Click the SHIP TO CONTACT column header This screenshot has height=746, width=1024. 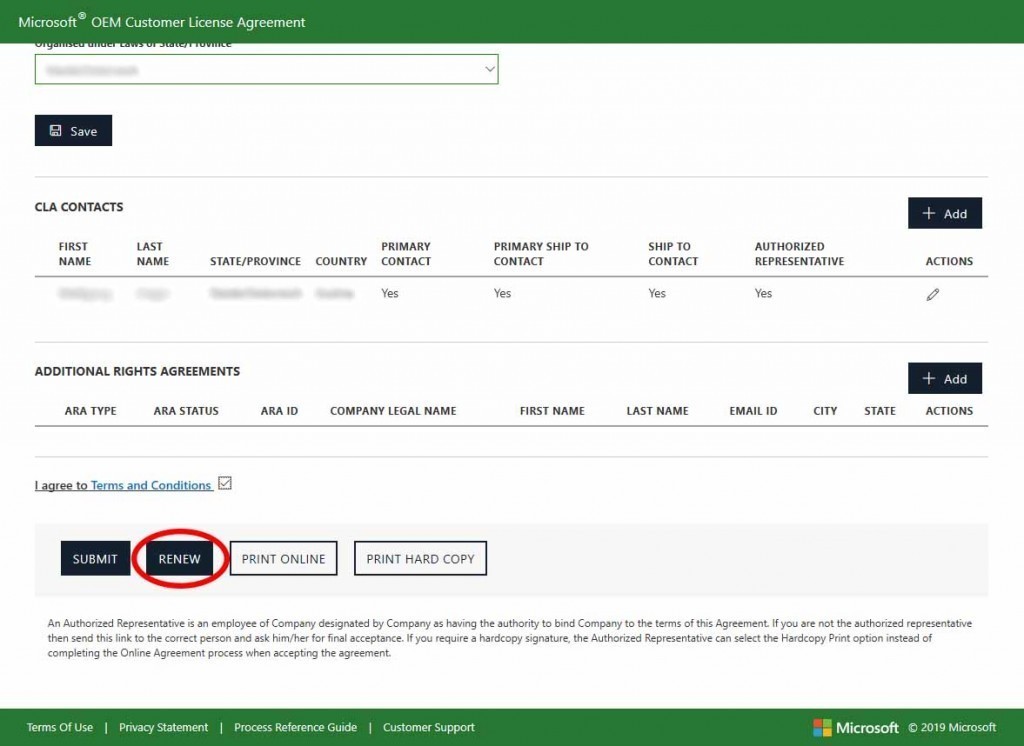coord(673,253)
